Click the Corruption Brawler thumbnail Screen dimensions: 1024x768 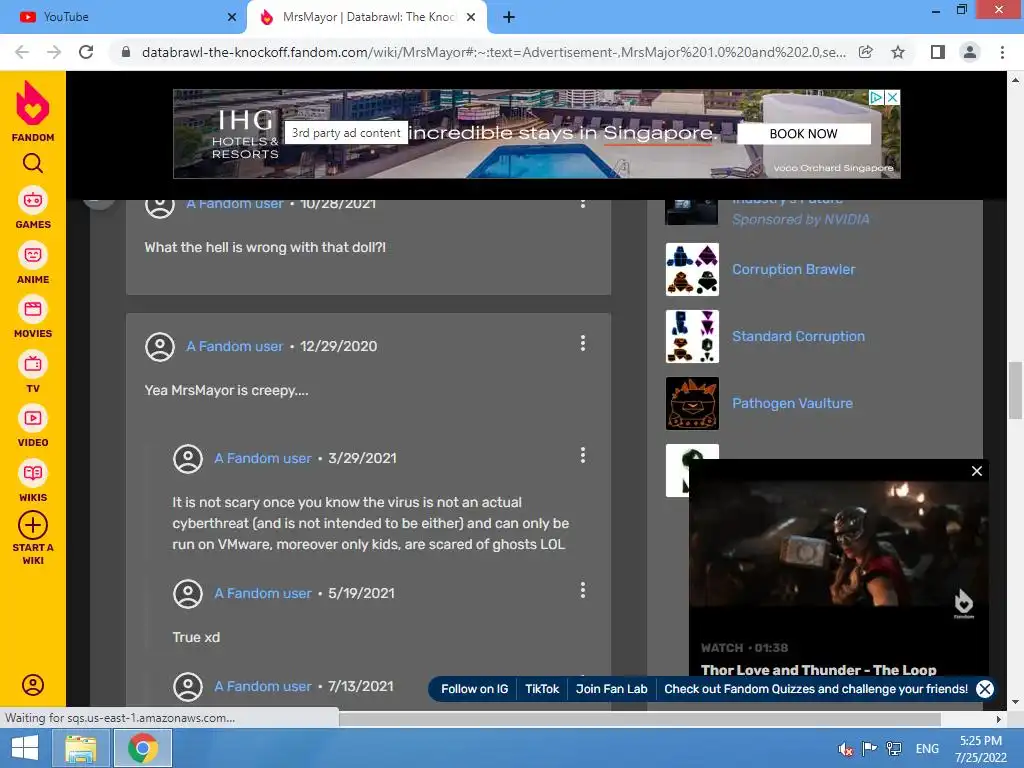coord(692,269)
